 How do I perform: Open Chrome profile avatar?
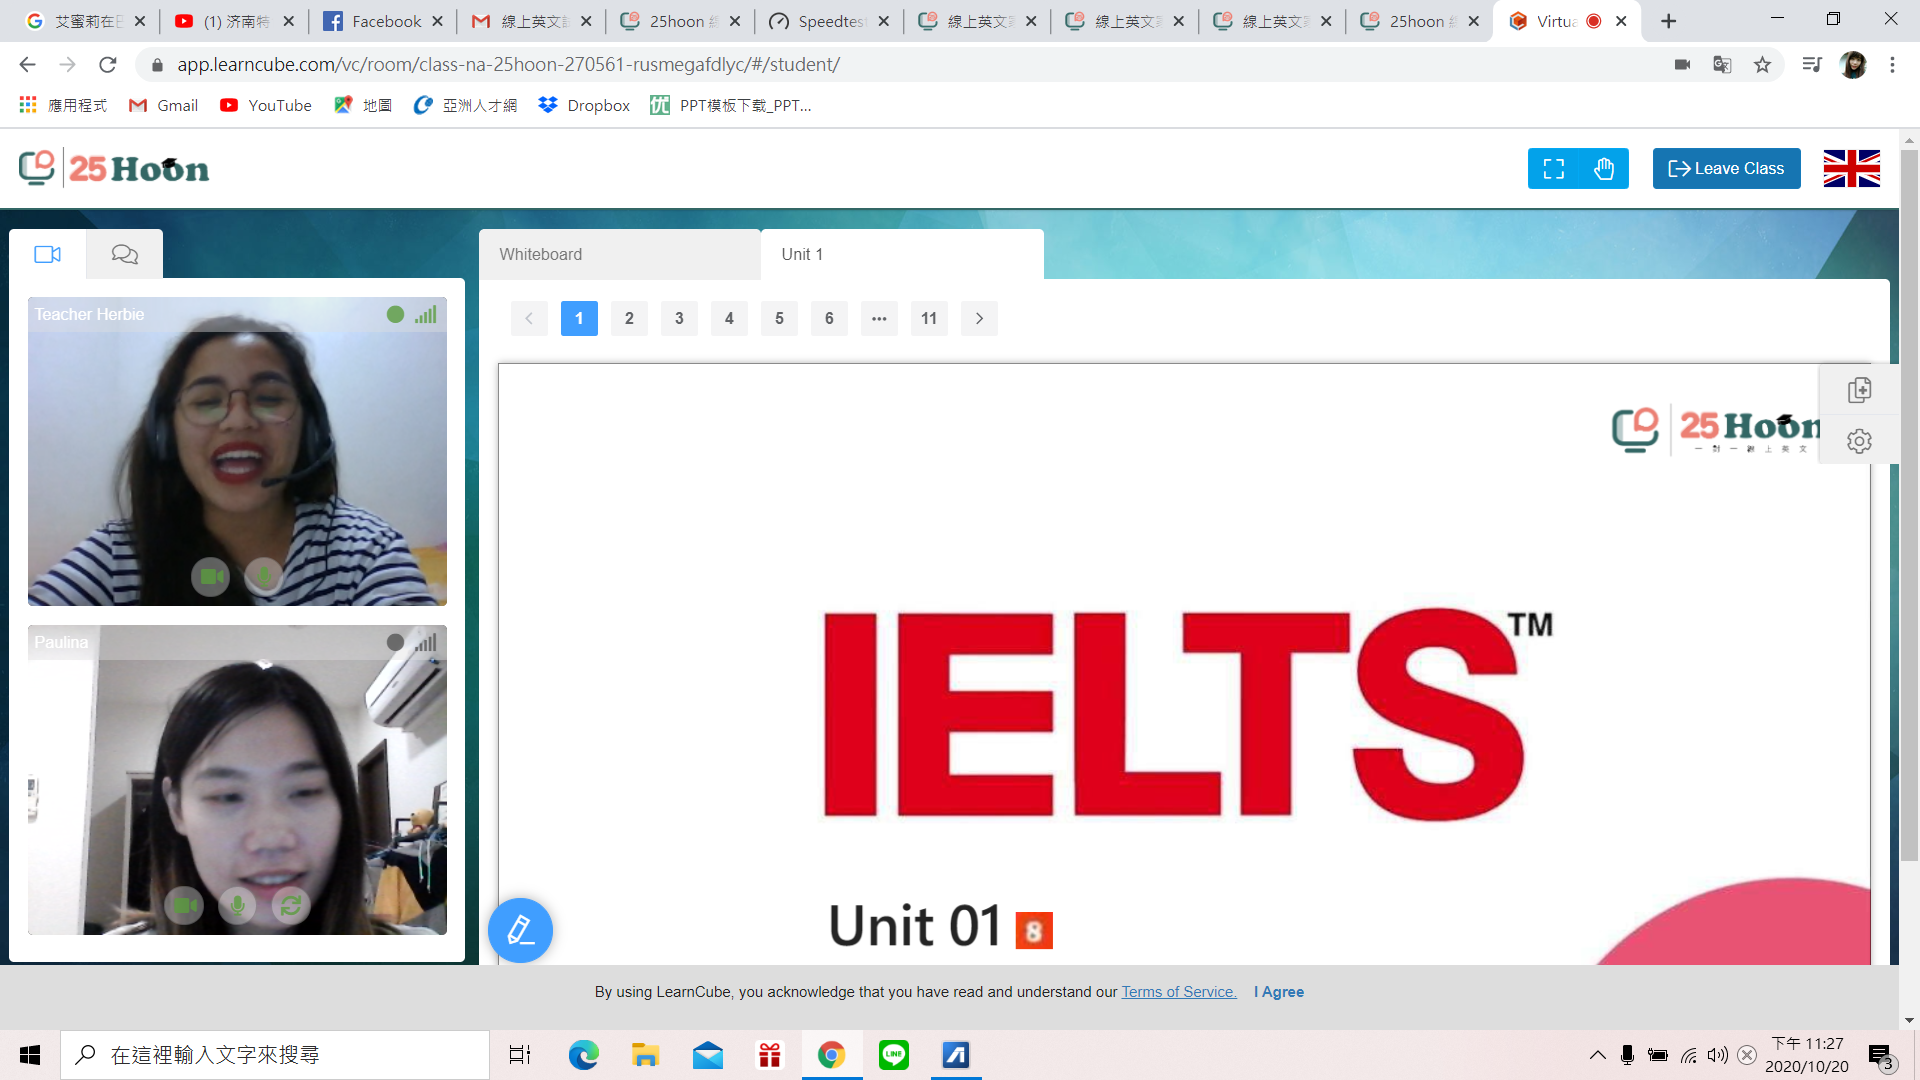[1853, 64]
